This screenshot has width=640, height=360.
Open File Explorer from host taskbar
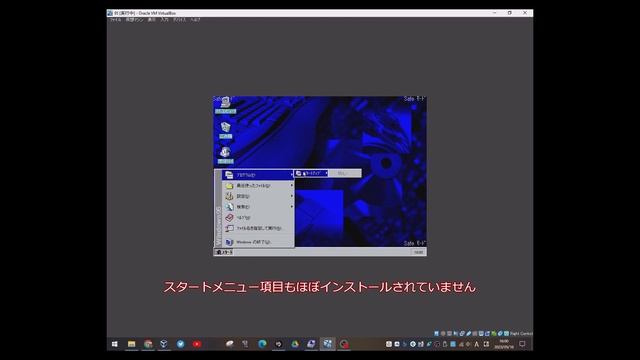[x=131, y=344]
